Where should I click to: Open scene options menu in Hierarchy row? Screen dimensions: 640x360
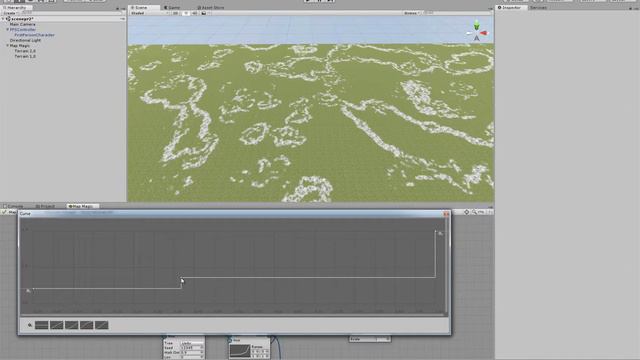[122, 19]
